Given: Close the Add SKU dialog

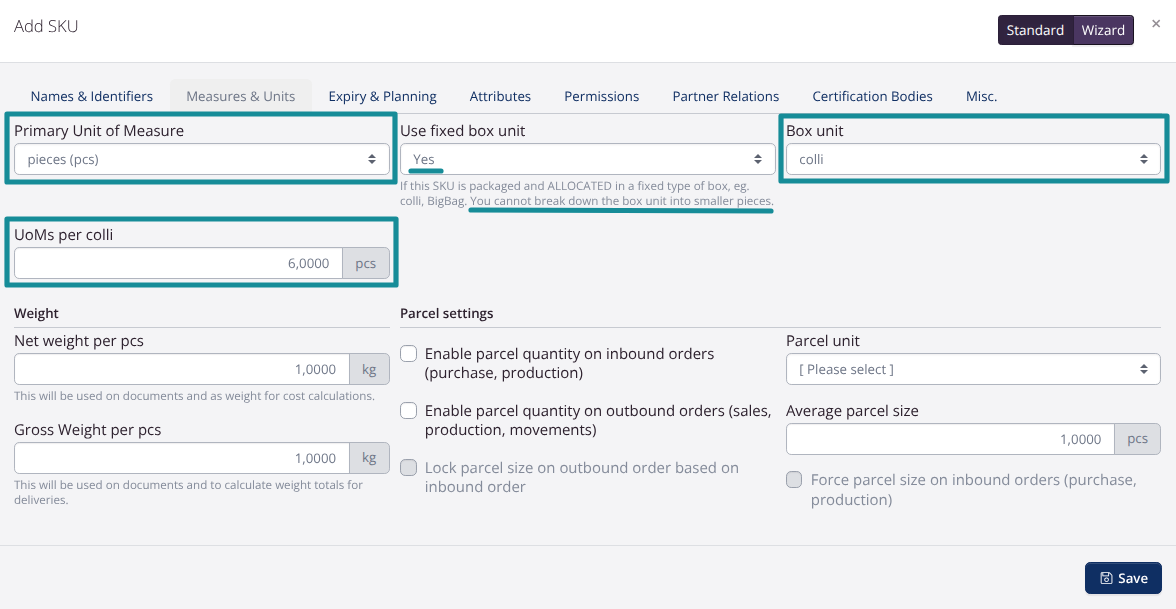Looking at the screenshot, I should point(1156,23).
